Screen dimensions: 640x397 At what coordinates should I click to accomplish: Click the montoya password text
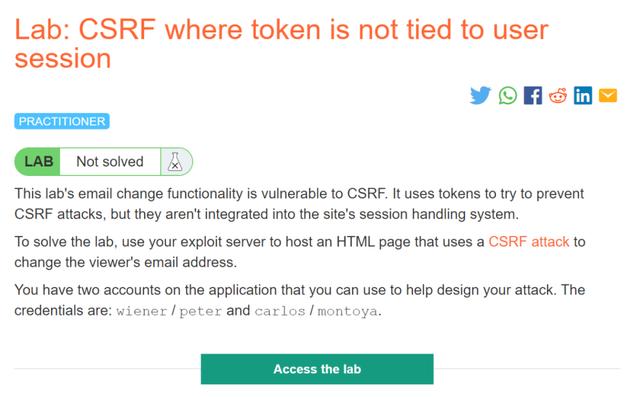[347, 311]
